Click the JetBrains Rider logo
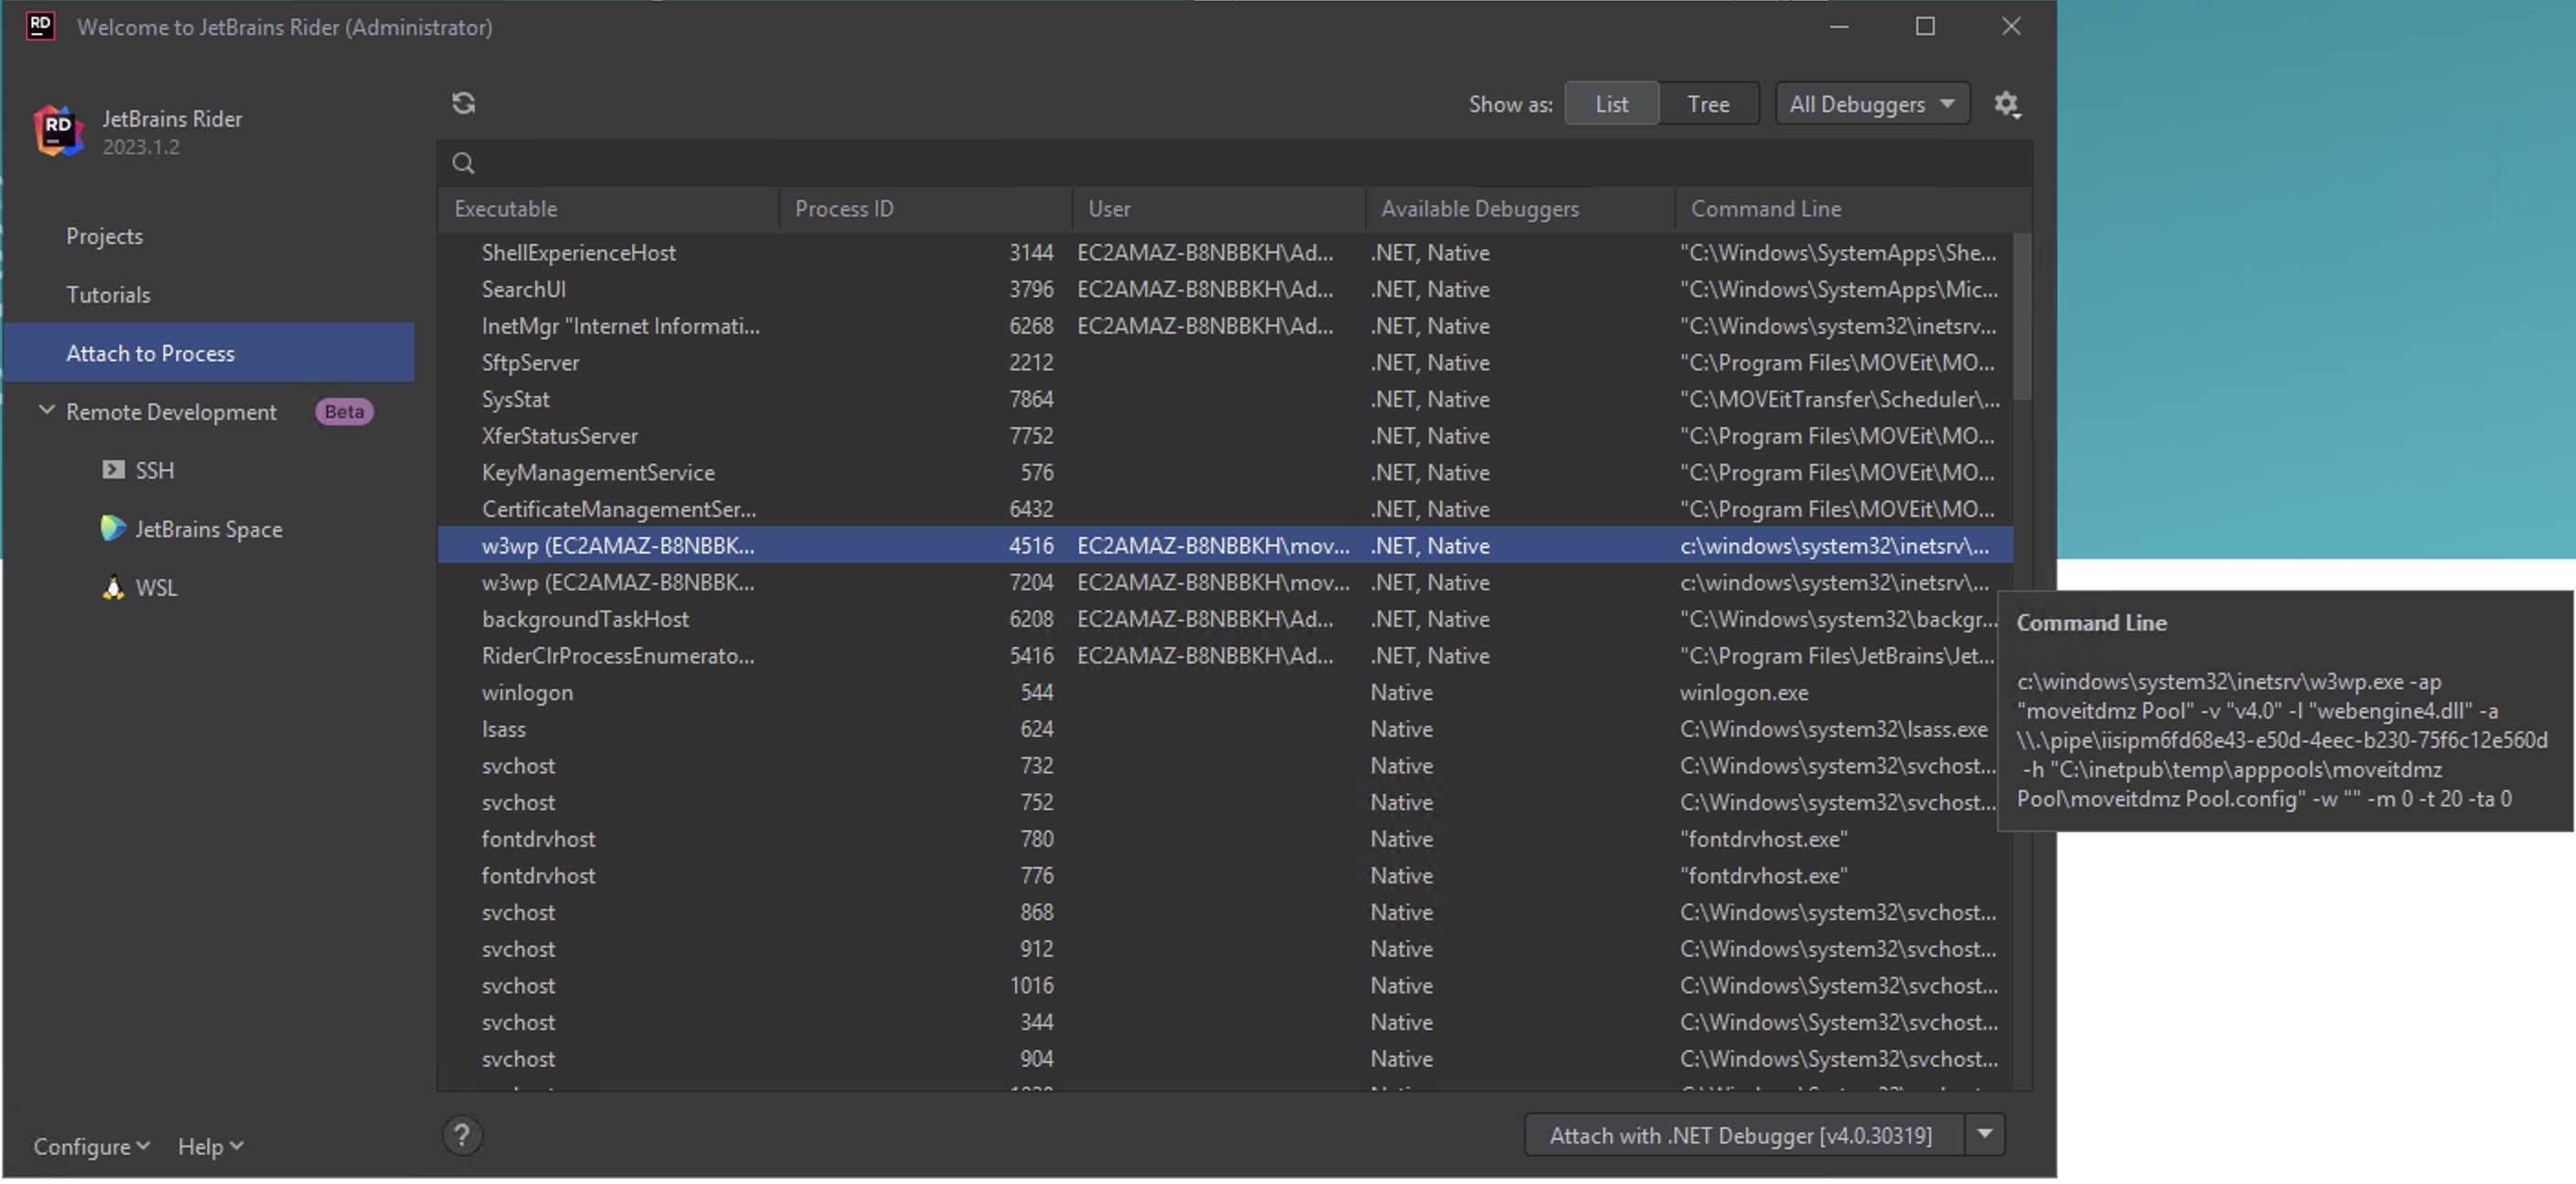The image size is (2576, 1184). pyautogui.click(x=56, y=130)
